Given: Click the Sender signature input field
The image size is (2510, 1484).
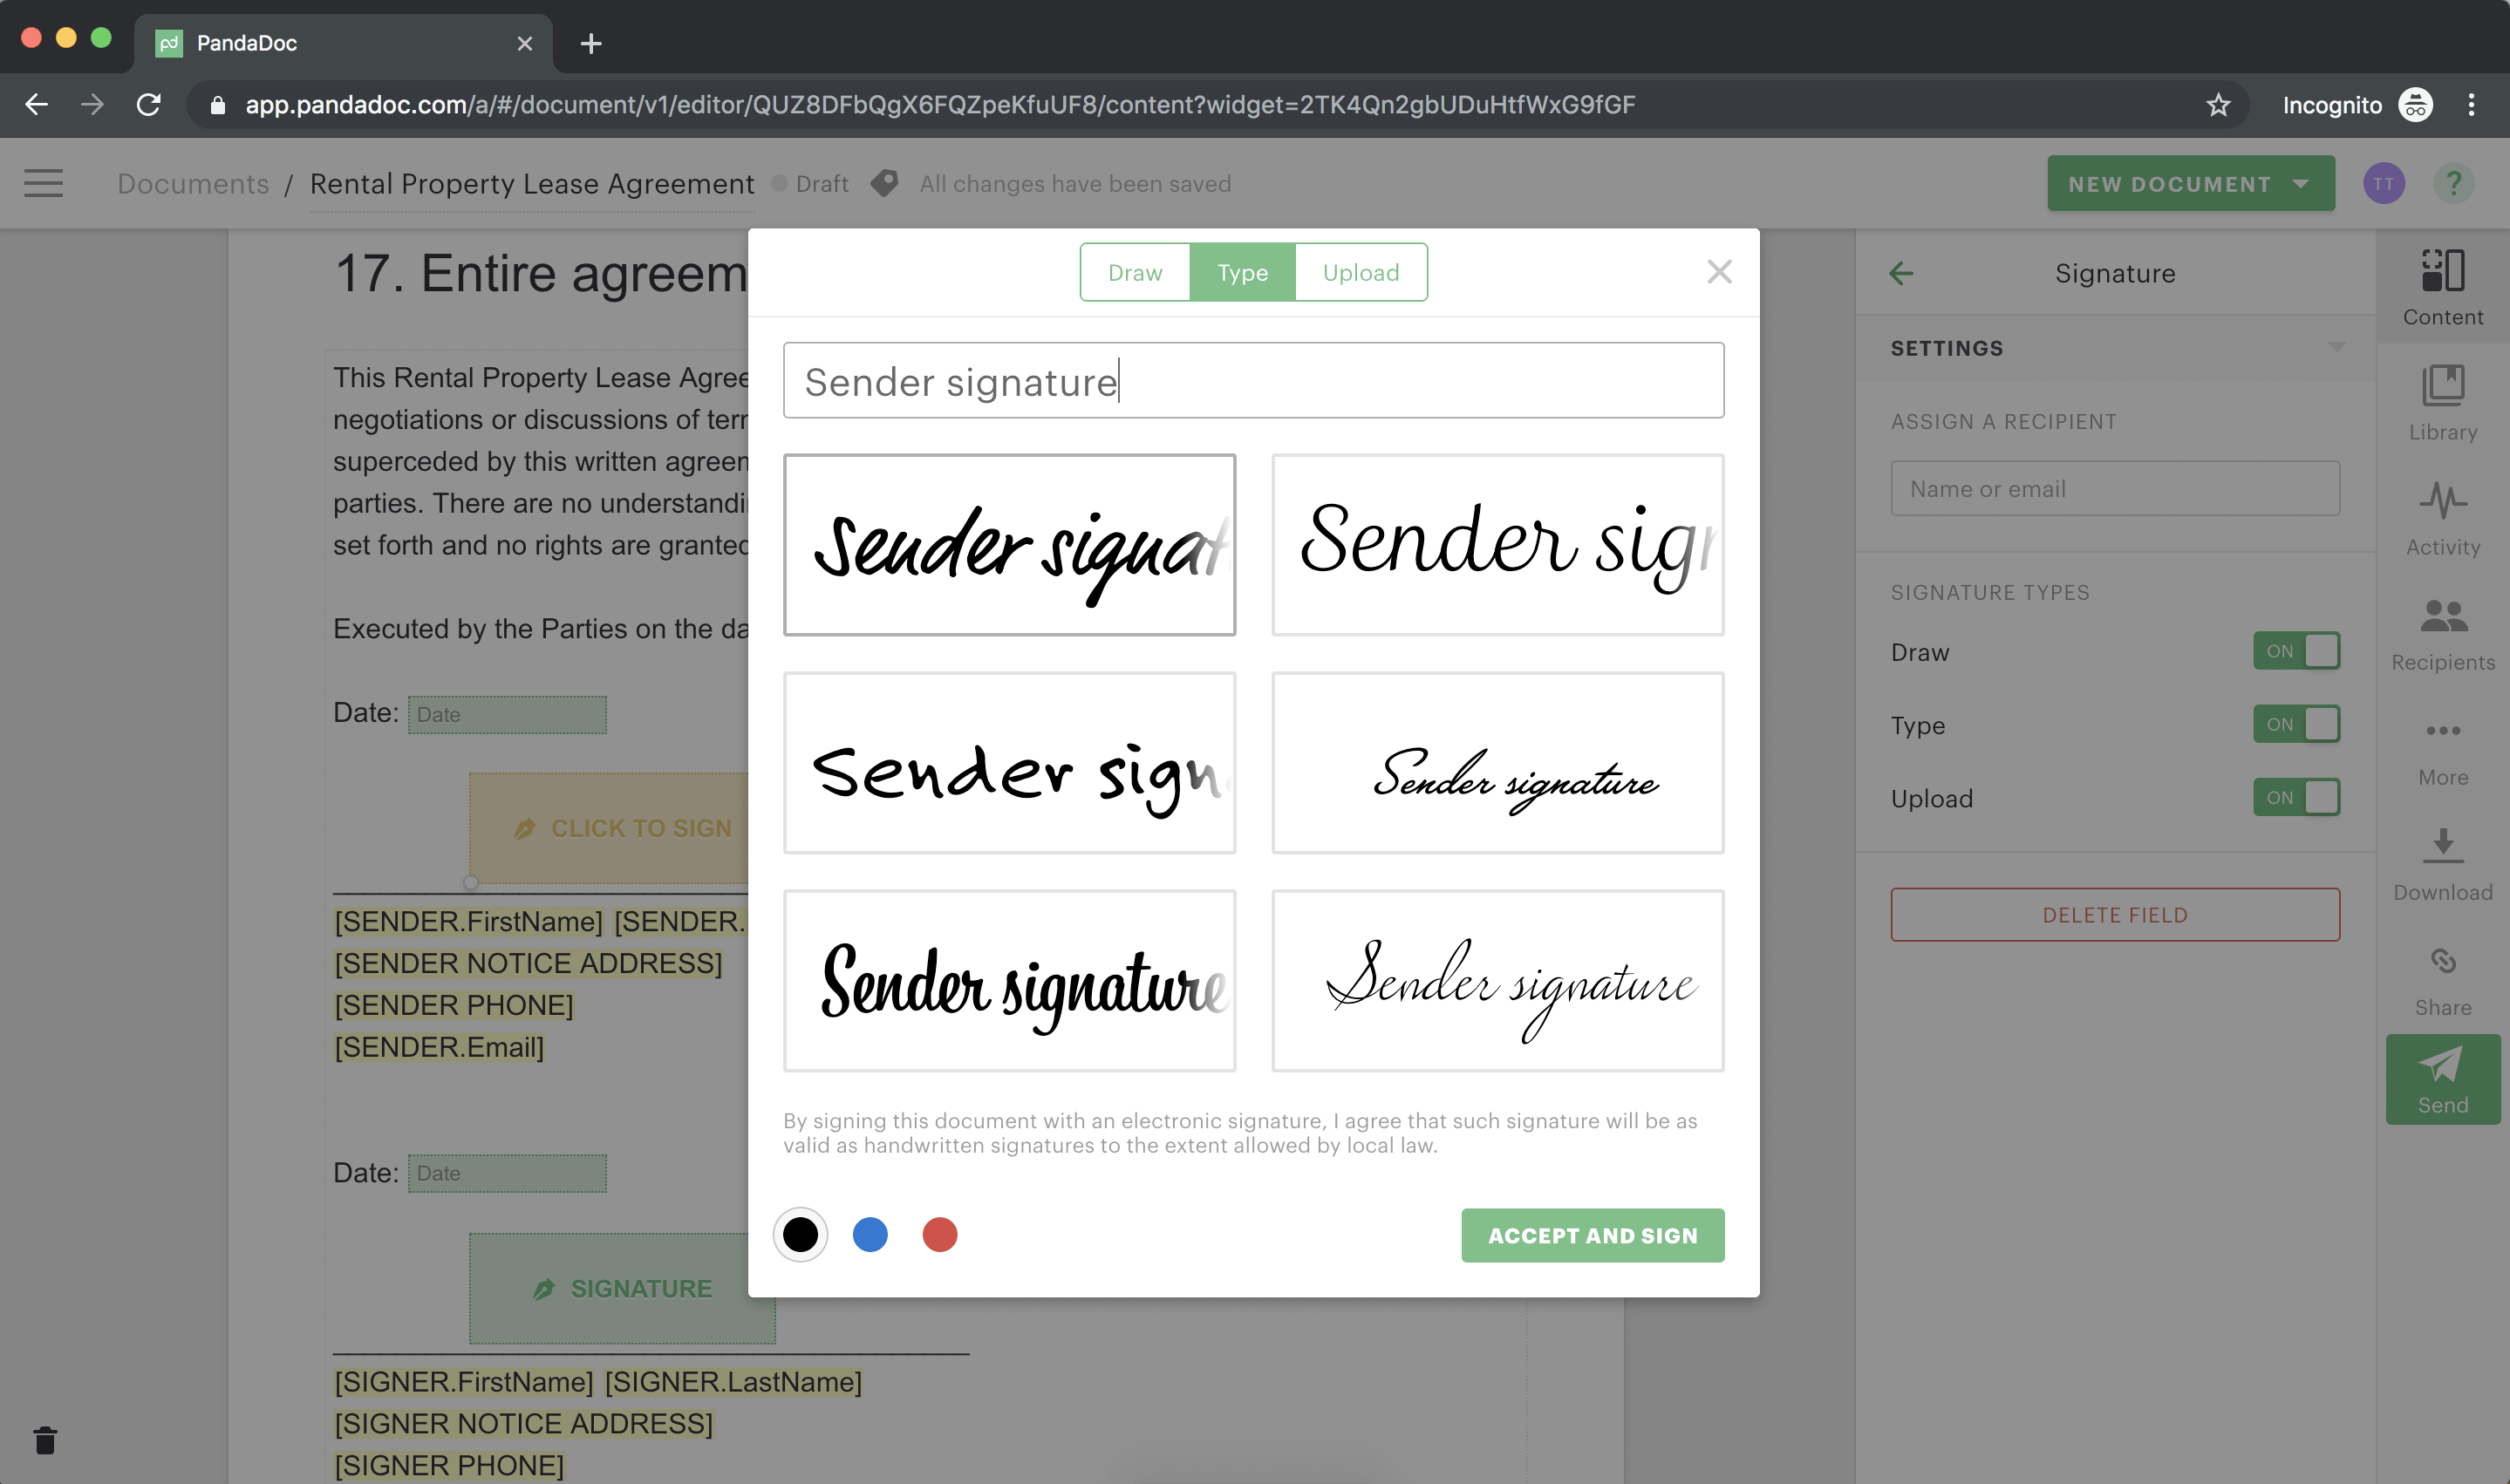Looking at the screenshot, I should click(1254, 380).
